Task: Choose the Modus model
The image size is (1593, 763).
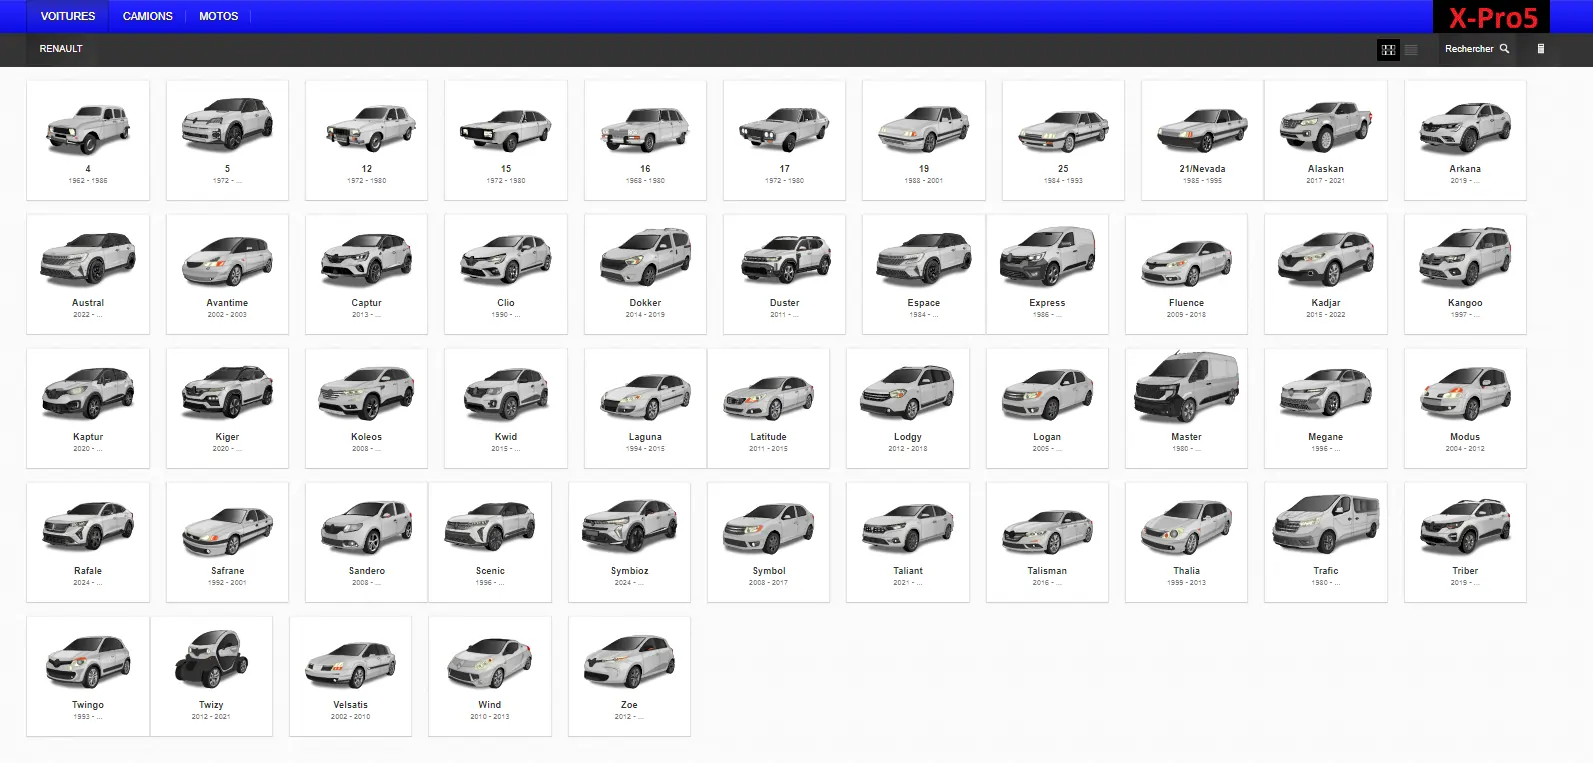Action: [1465, 408]
